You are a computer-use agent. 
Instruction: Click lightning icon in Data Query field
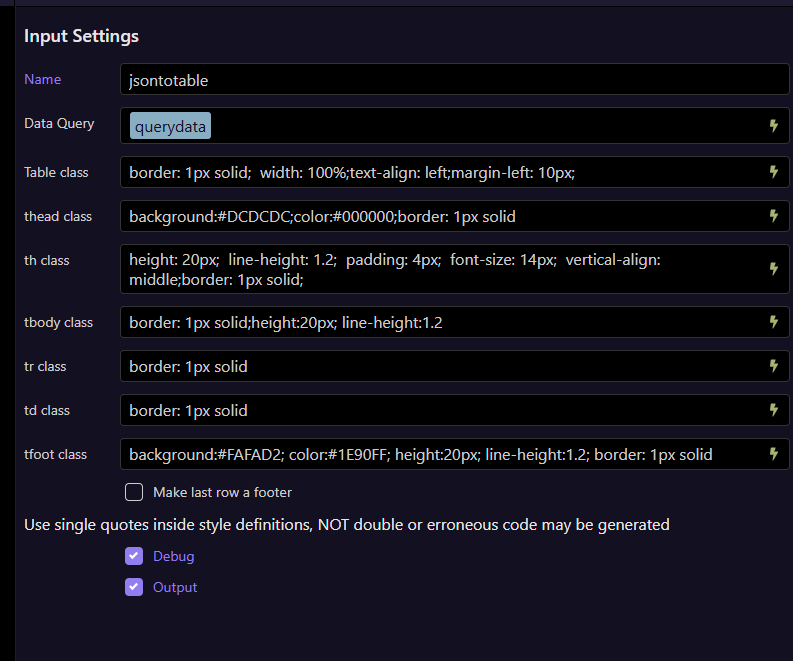[773, 125]
